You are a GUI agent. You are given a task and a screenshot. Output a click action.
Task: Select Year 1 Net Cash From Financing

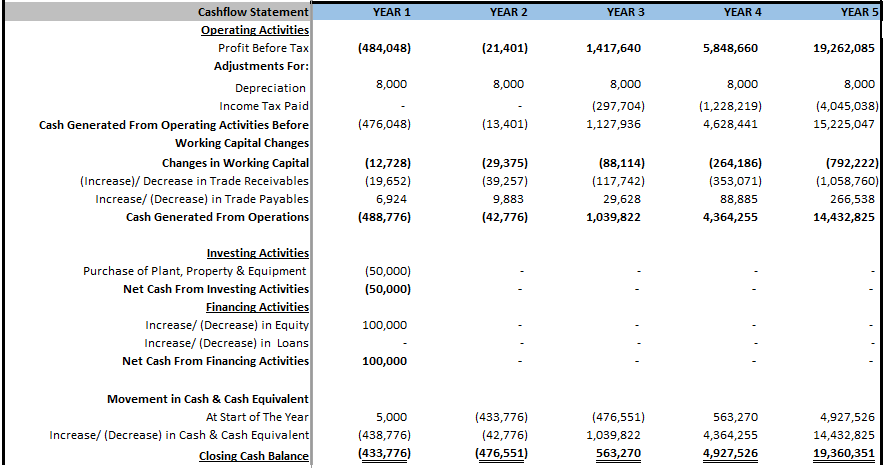[x=385, y=361]
